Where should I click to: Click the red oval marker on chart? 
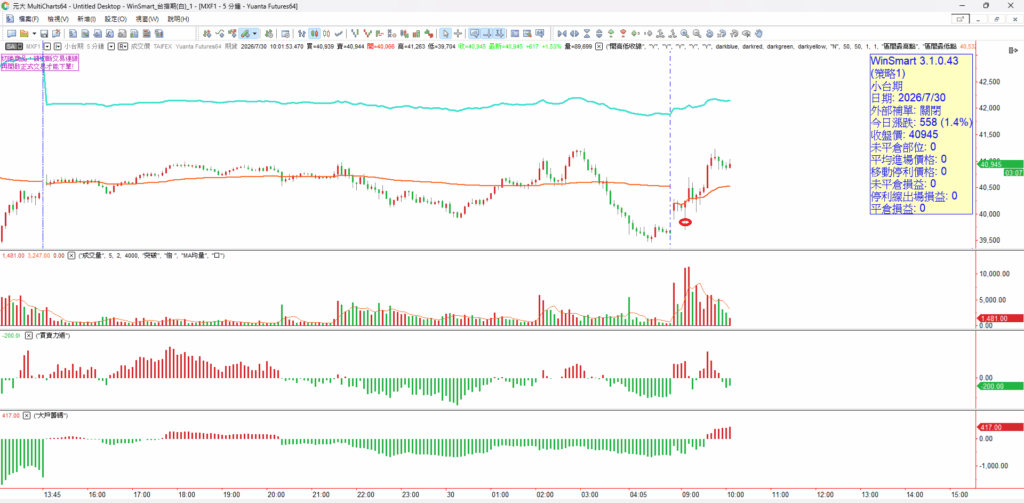point(685,222)
